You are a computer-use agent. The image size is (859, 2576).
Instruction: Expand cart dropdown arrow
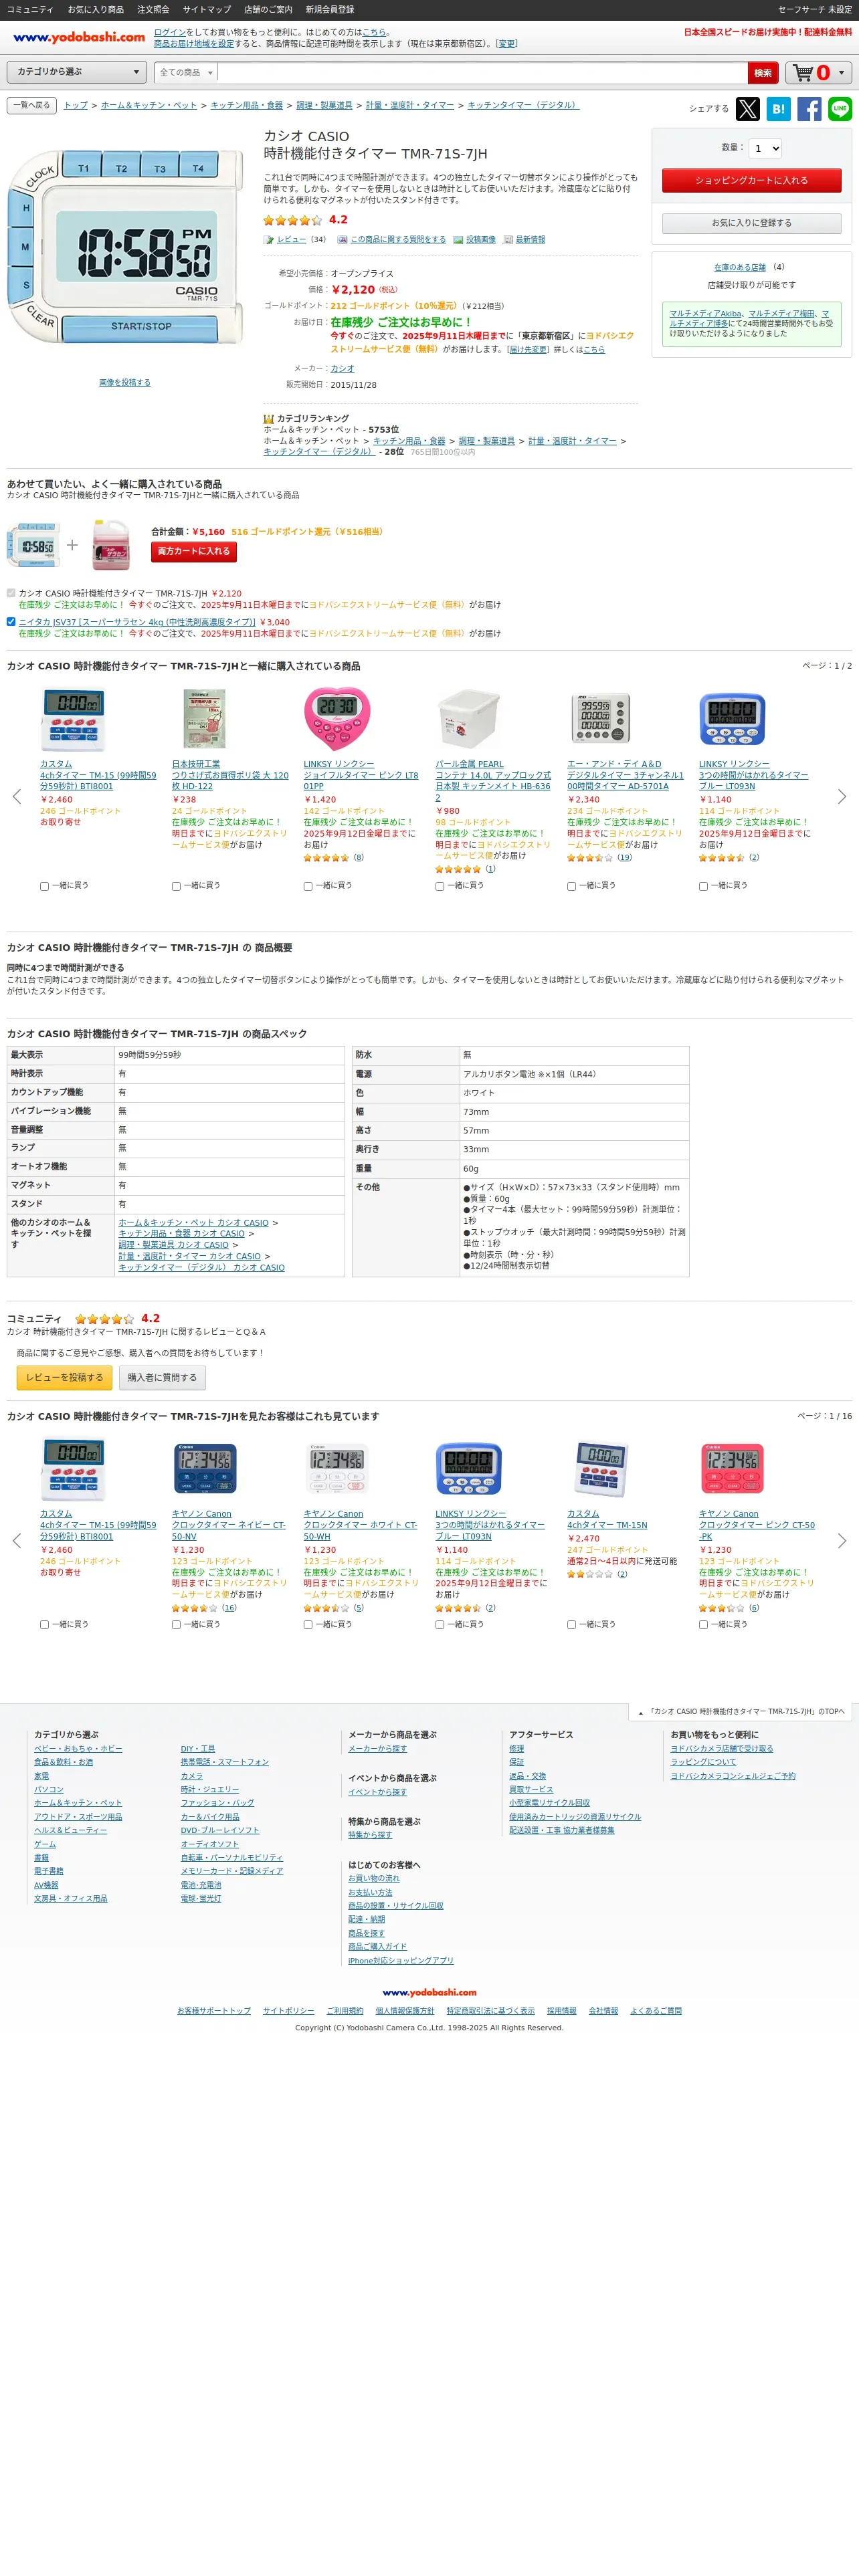[x=841, y=73]
